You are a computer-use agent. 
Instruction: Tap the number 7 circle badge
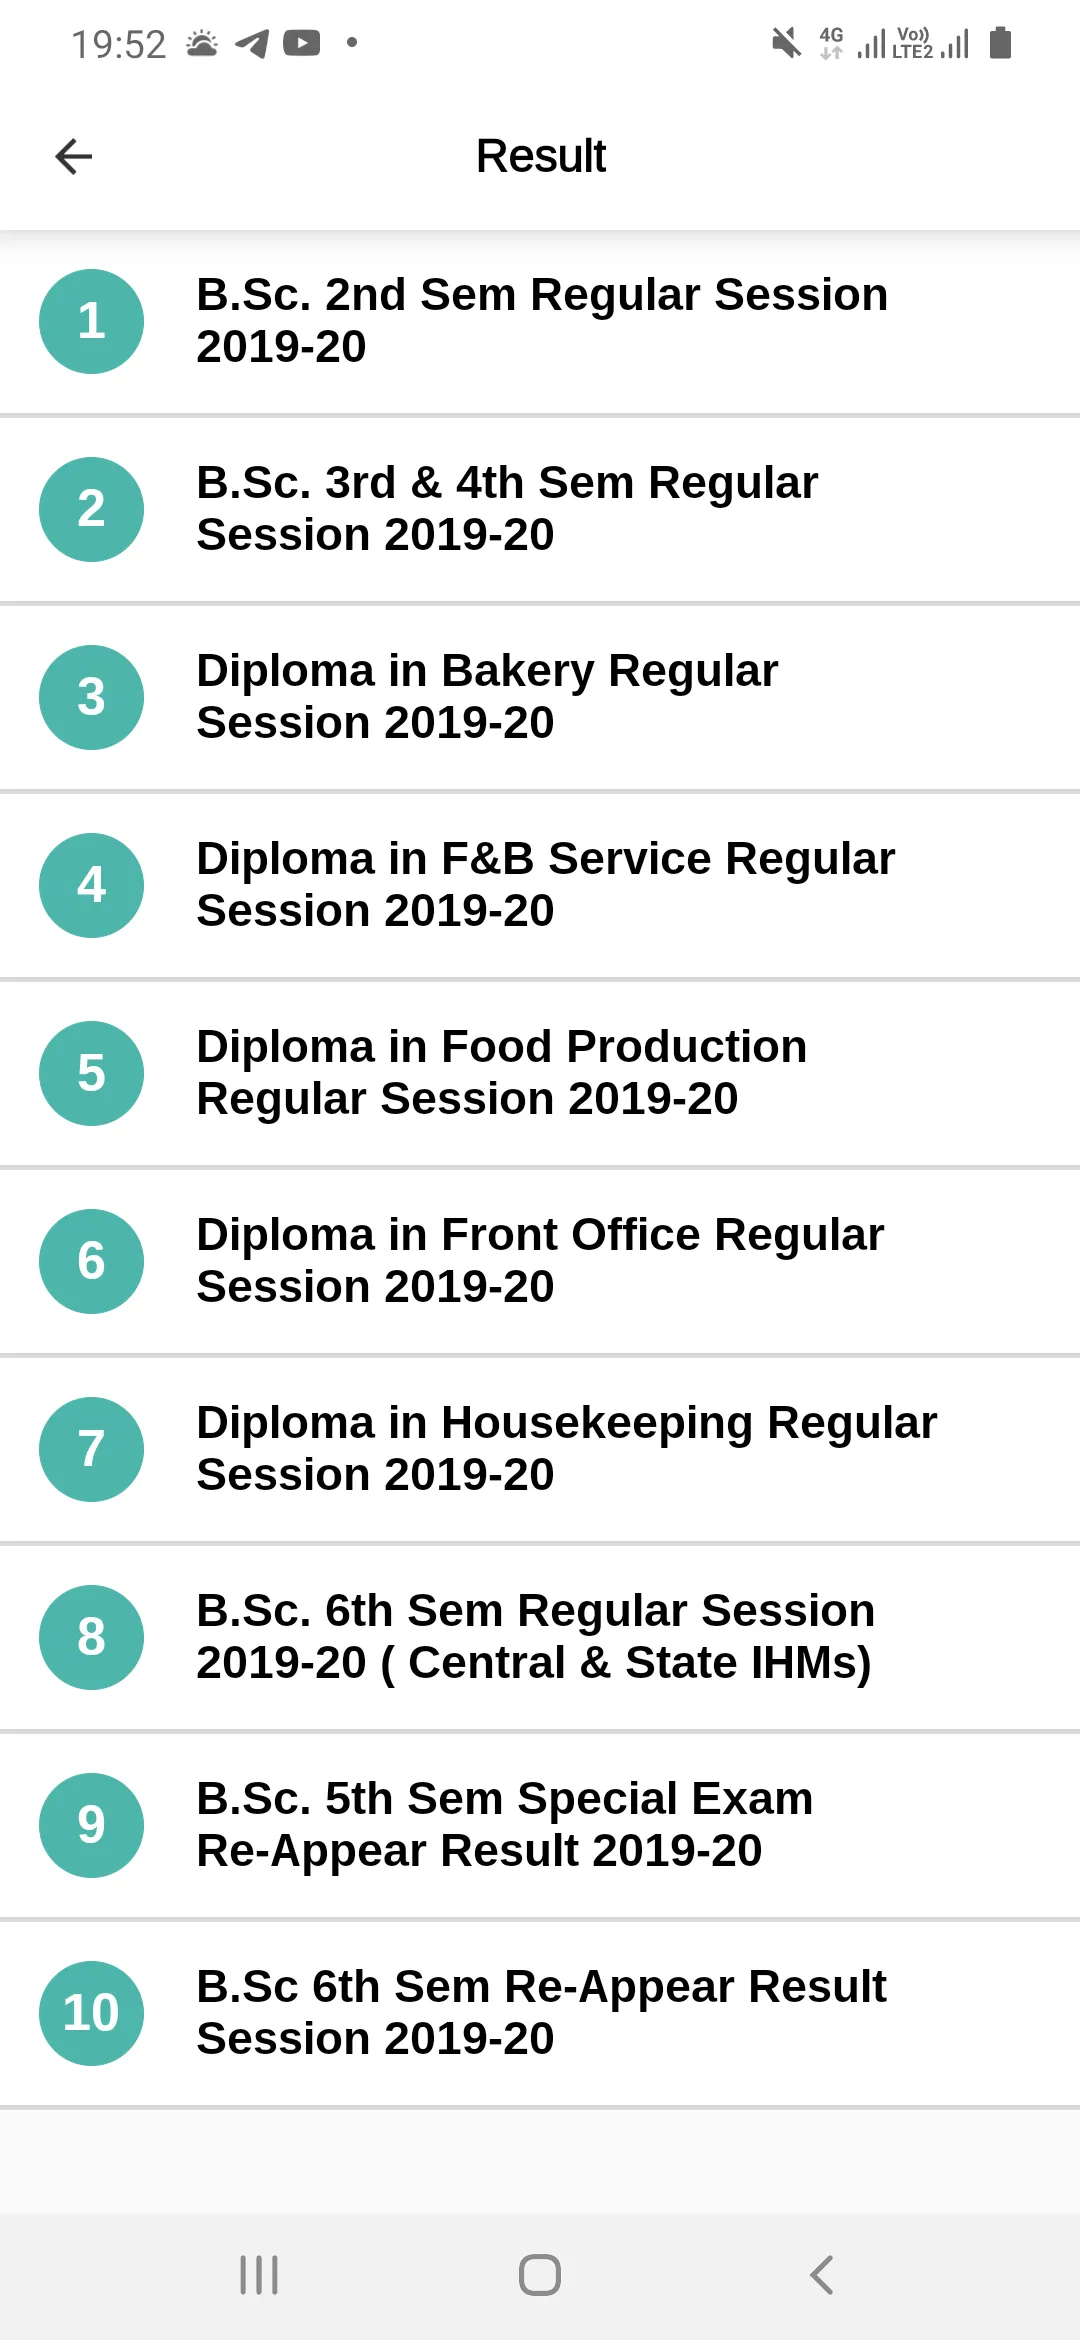(x=91, y=1449)
